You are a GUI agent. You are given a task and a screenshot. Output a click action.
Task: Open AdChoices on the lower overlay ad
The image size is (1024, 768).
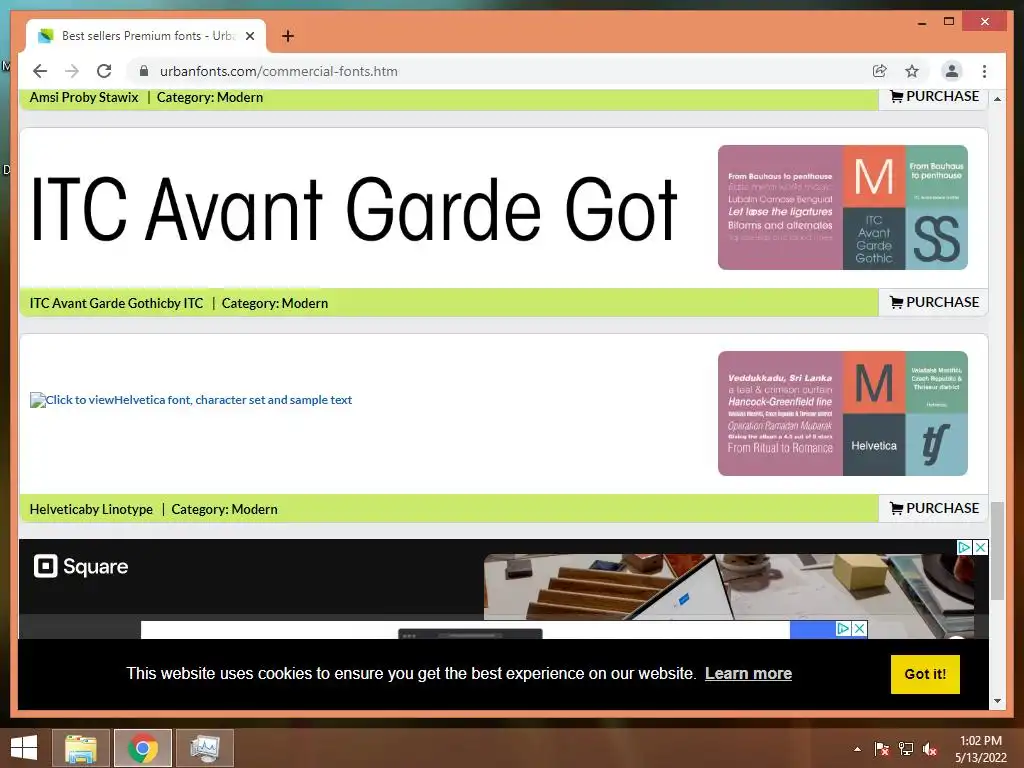coord(843,628)
